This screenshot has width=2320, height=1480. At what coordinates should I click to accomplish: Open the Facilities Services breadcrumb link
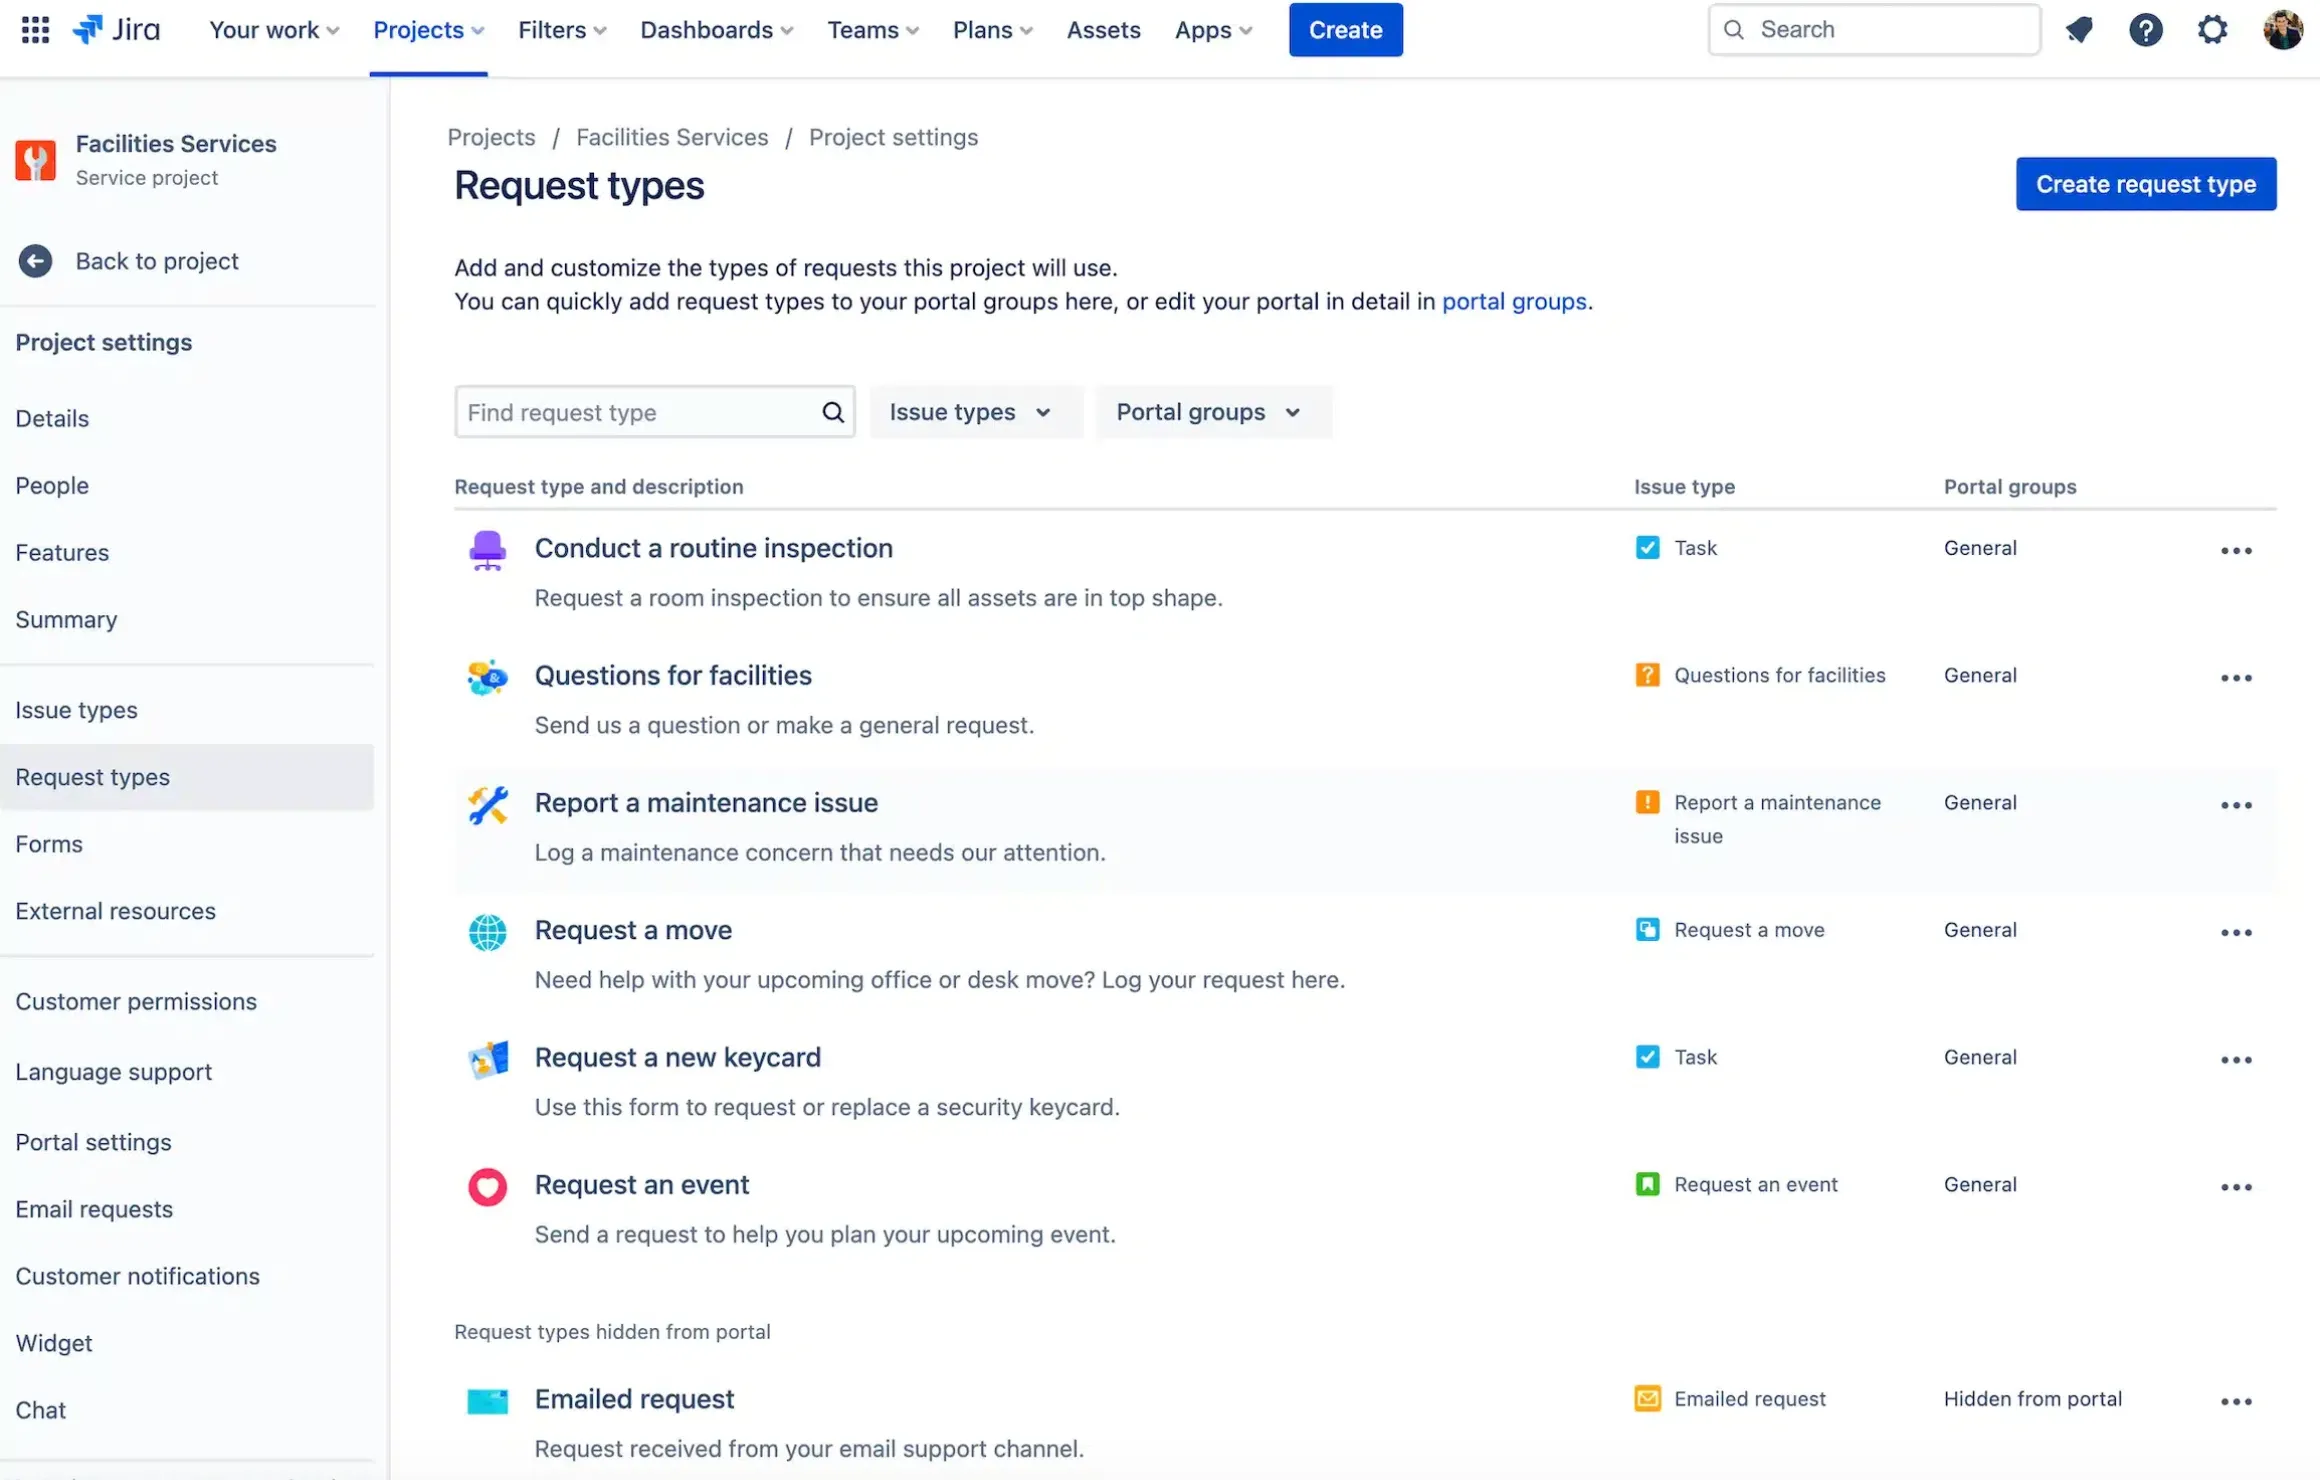click(x=672, y=137)
